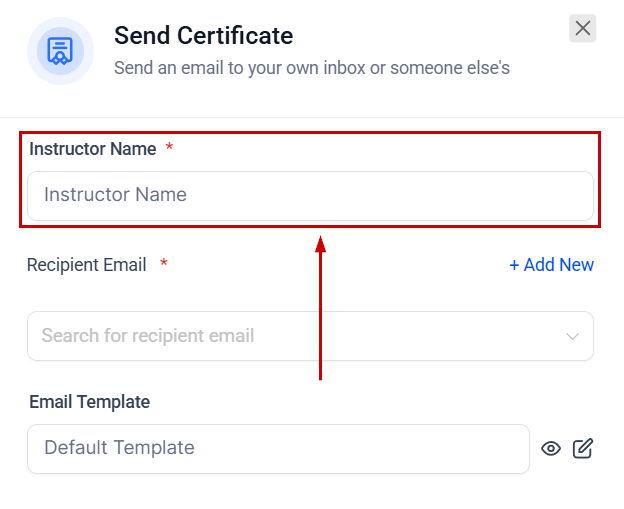Click the edit email template pencil icon

click(x=583, y=449)
